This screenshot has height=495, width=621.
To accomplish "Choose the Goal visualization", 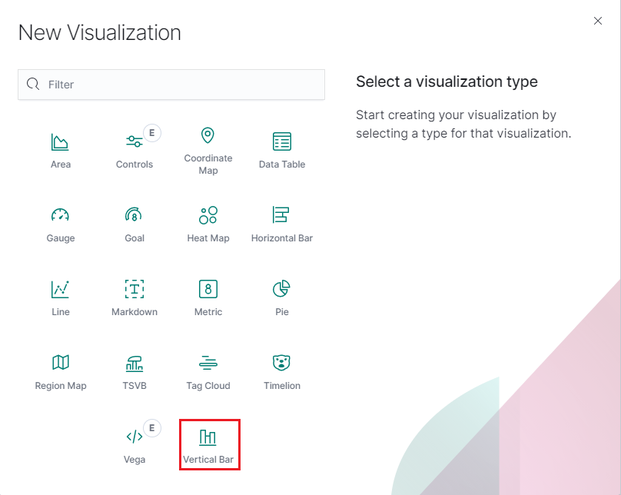I will [x=134, y=222].
